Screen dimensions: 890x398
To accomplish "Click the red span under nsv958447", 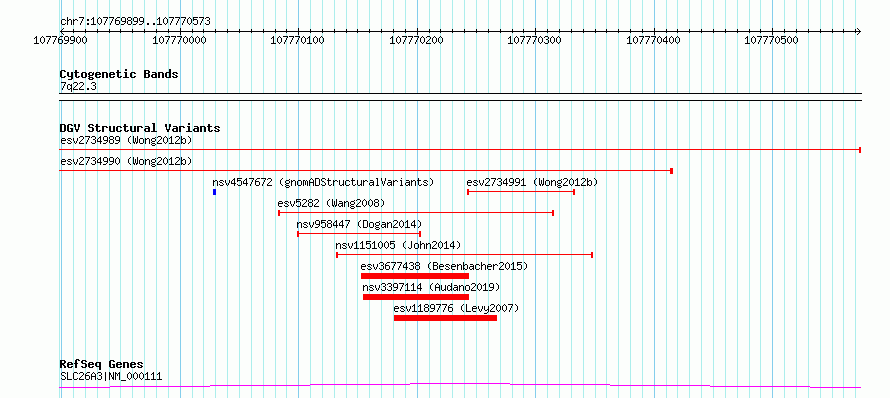I will coord(359,234).
